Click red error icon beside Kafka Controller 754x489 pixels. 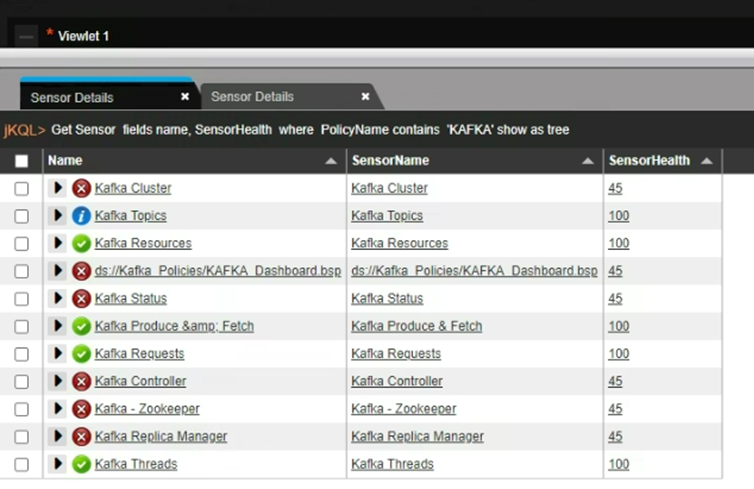point(81,381)
